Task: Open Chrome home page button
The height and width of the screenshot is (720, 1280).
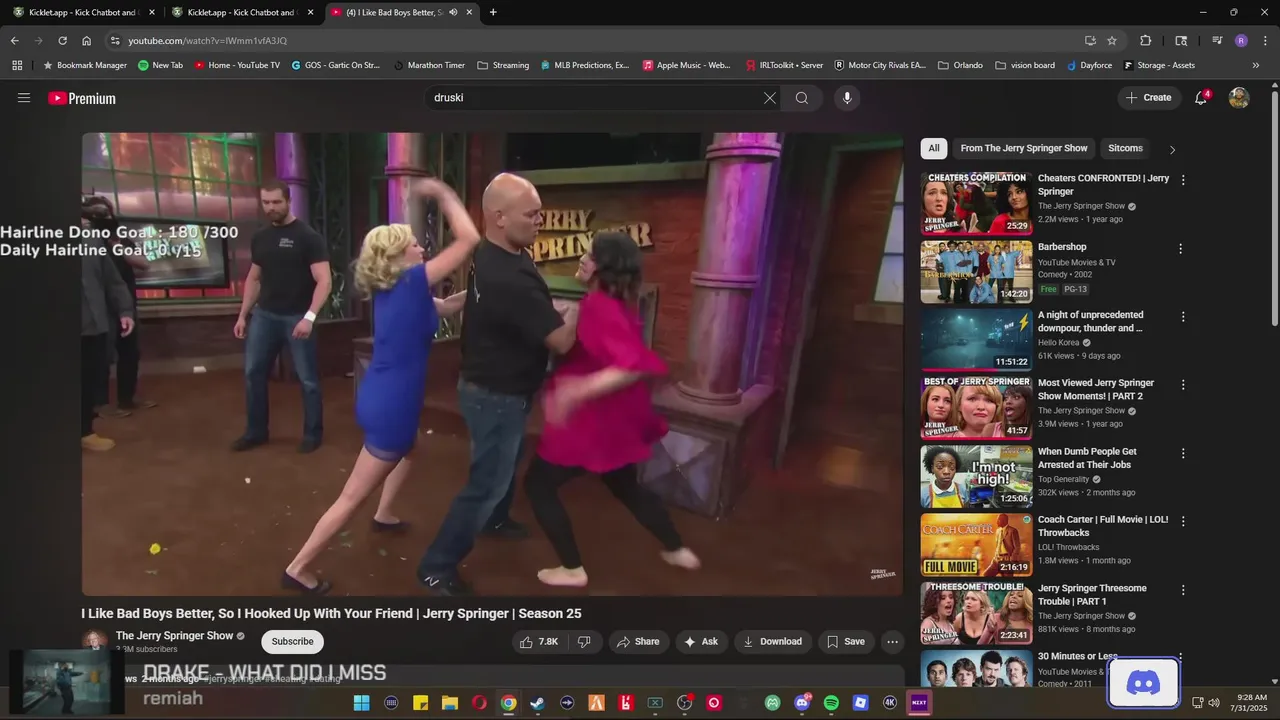Action: (x=87, y=41)
